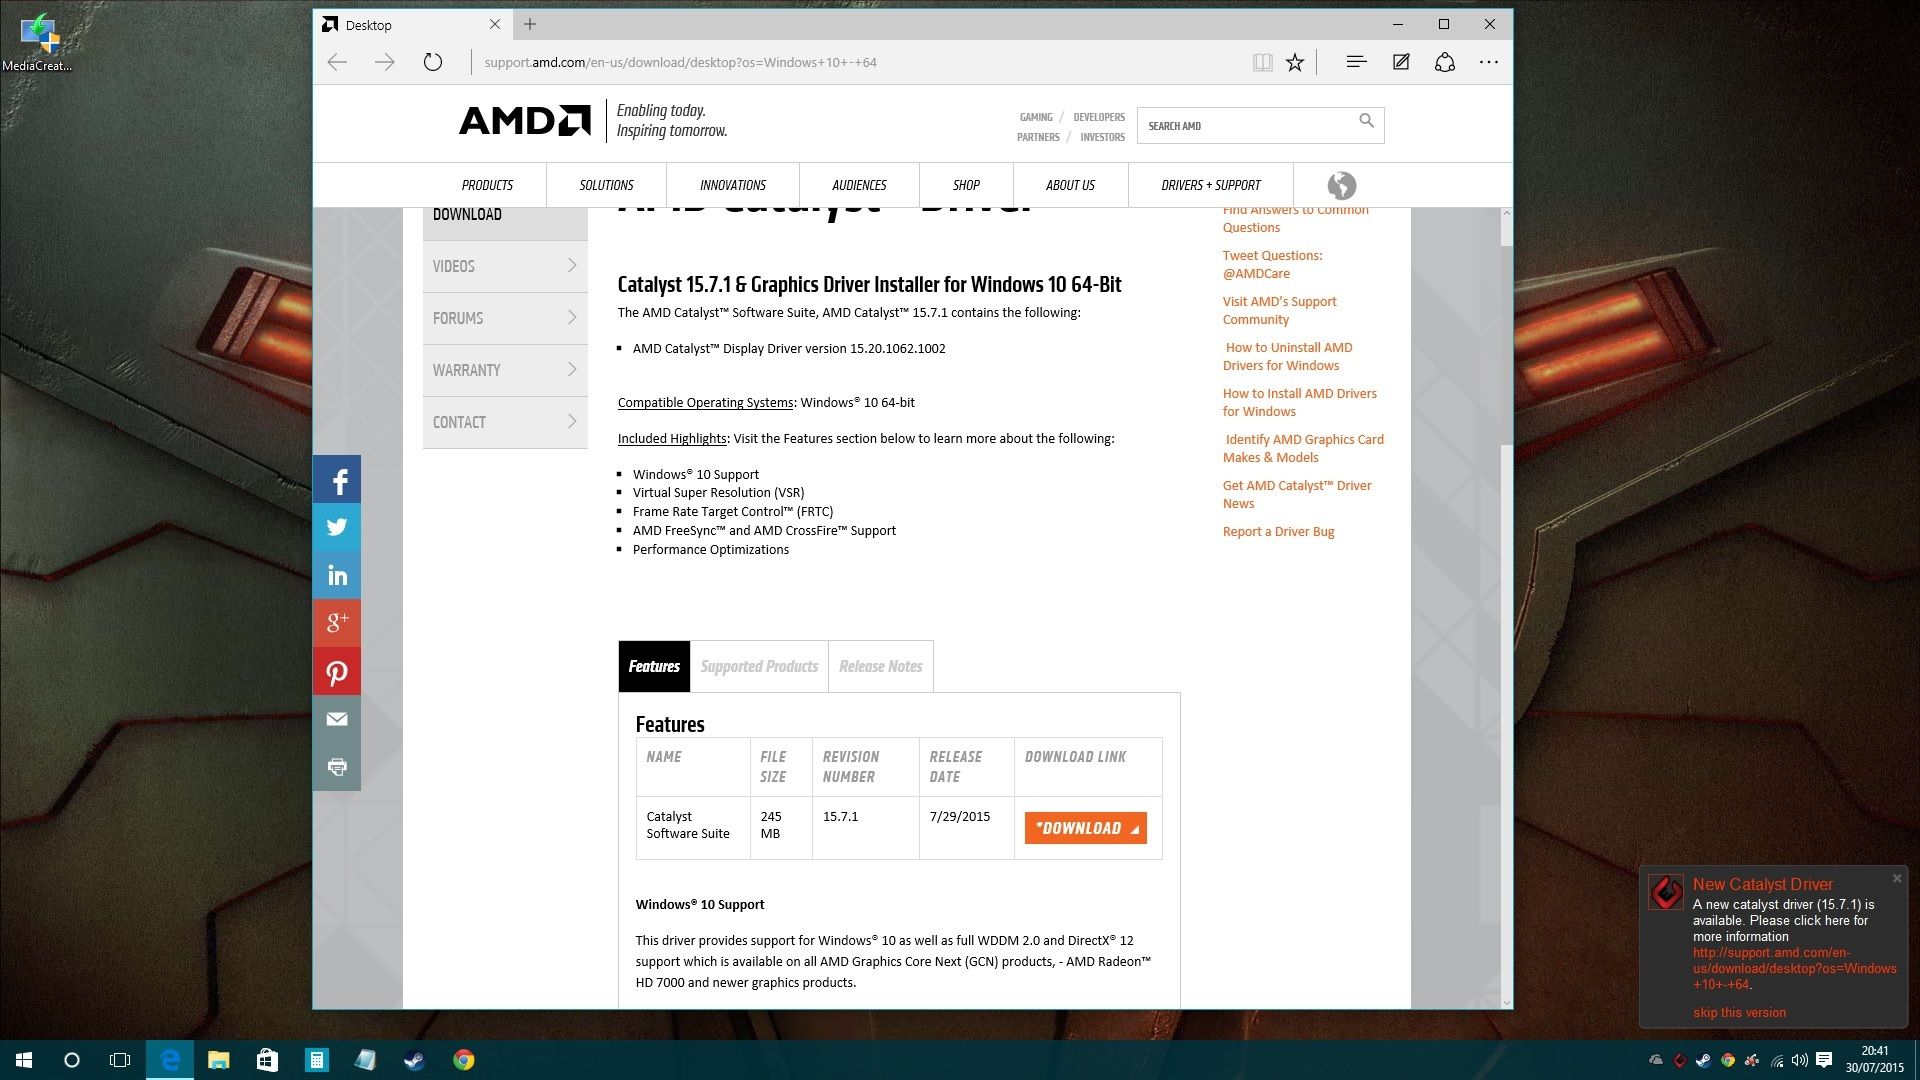1920x1080 pixels.
Task: Pin page on Pinterest
Action: (337, 671)
